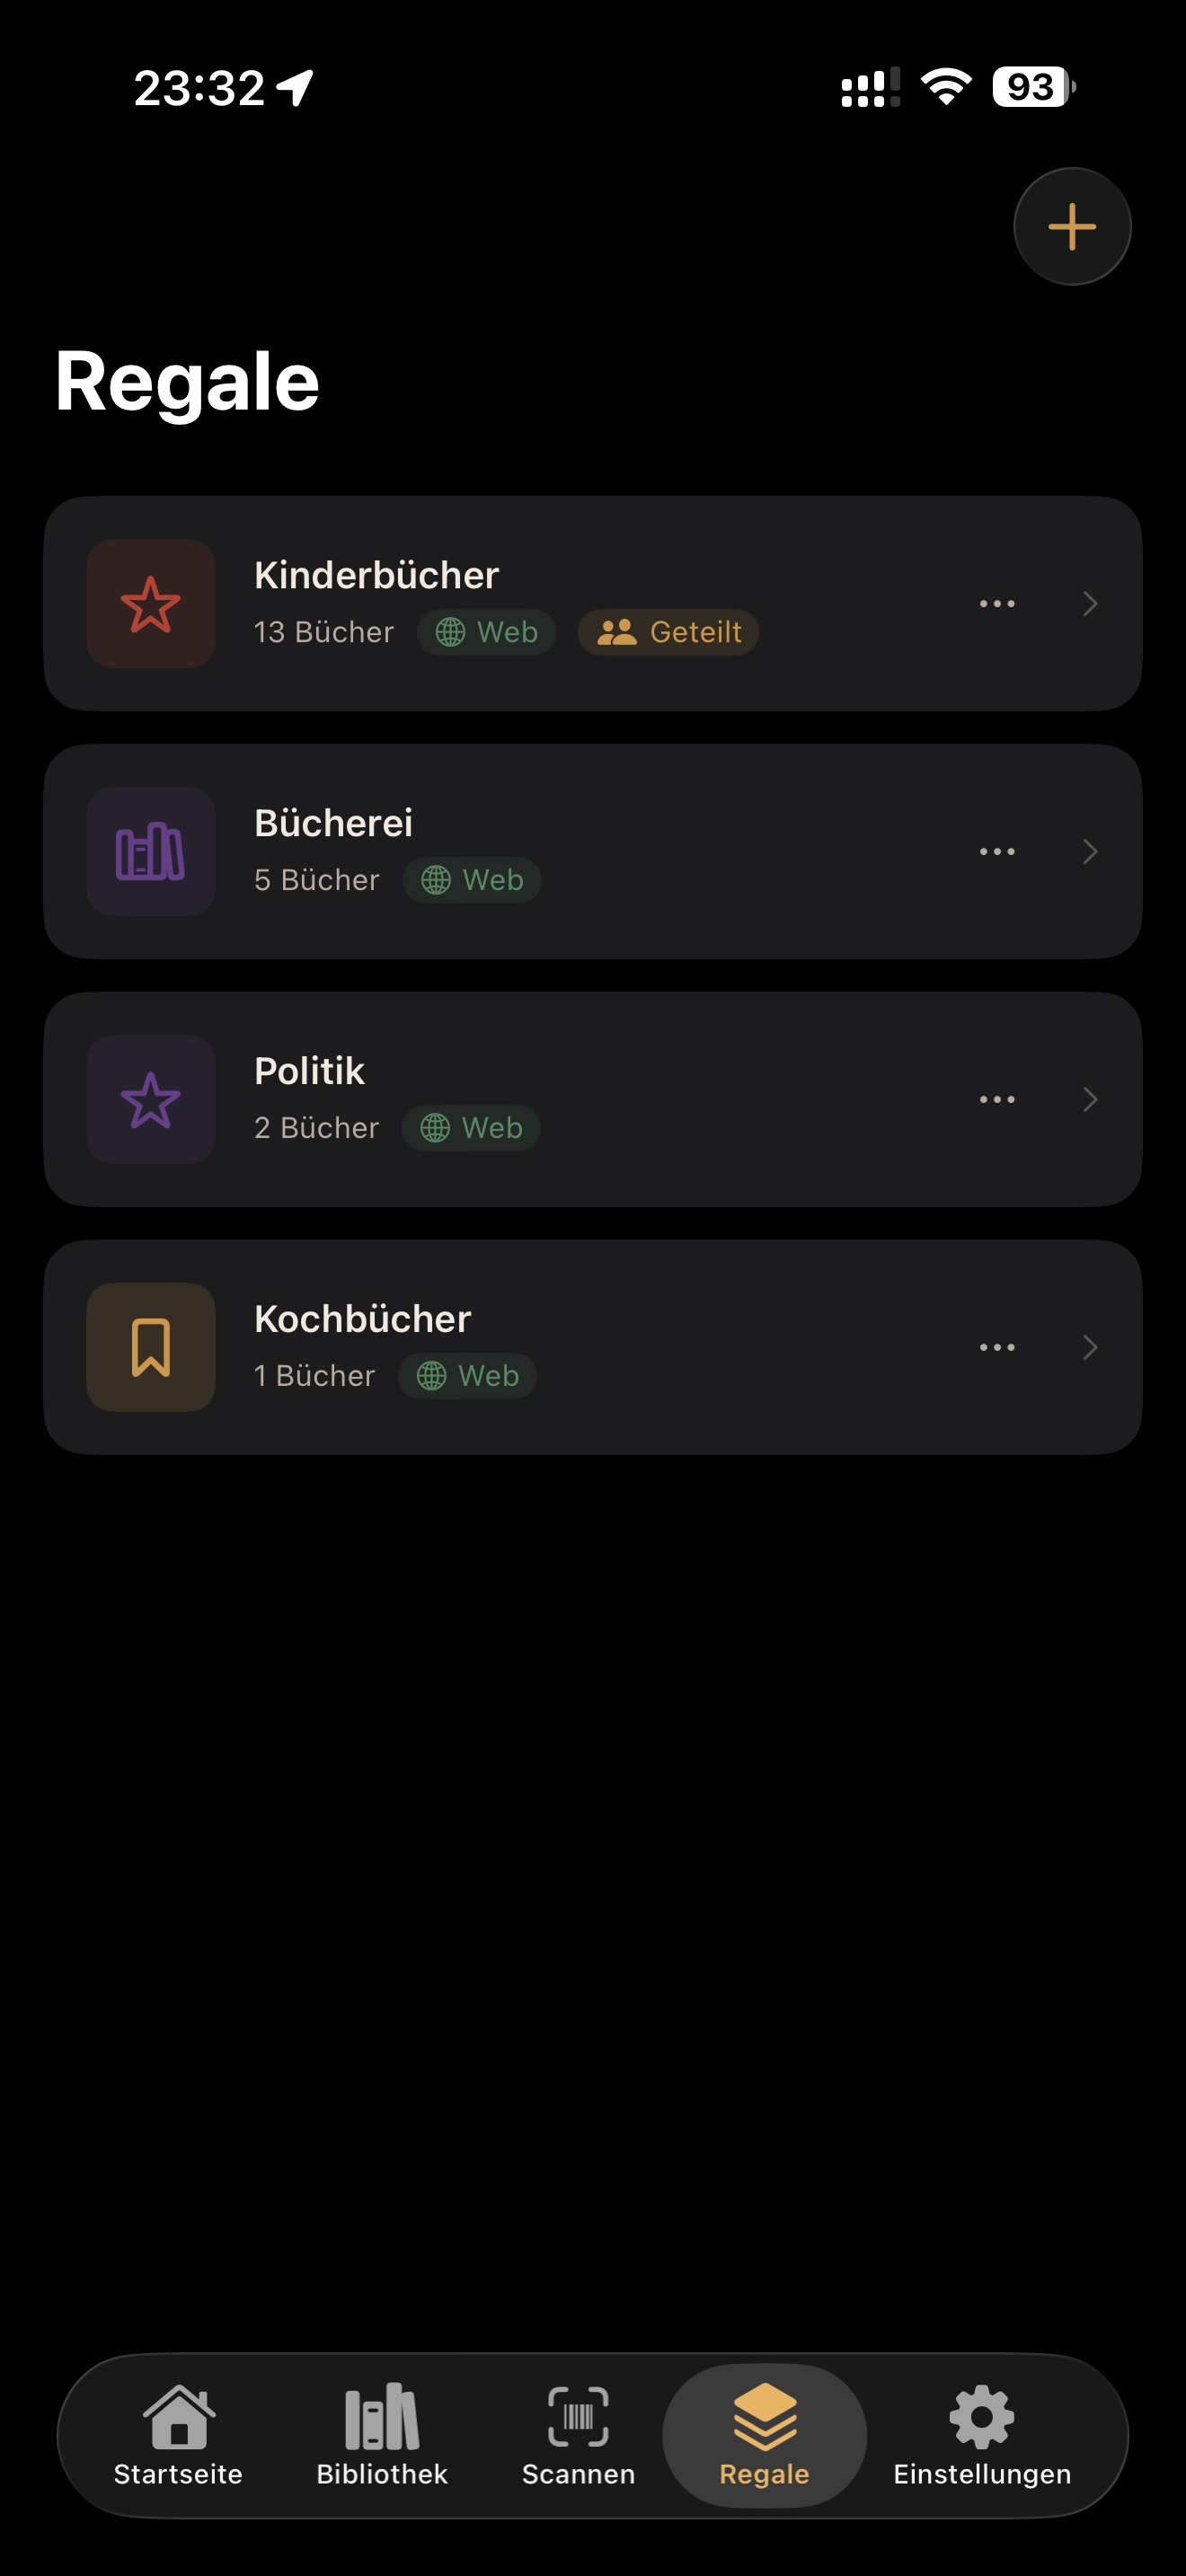1186x2576 pixels.
Task: Open the Politik shelf title
Action: [x=309, y=1071]
